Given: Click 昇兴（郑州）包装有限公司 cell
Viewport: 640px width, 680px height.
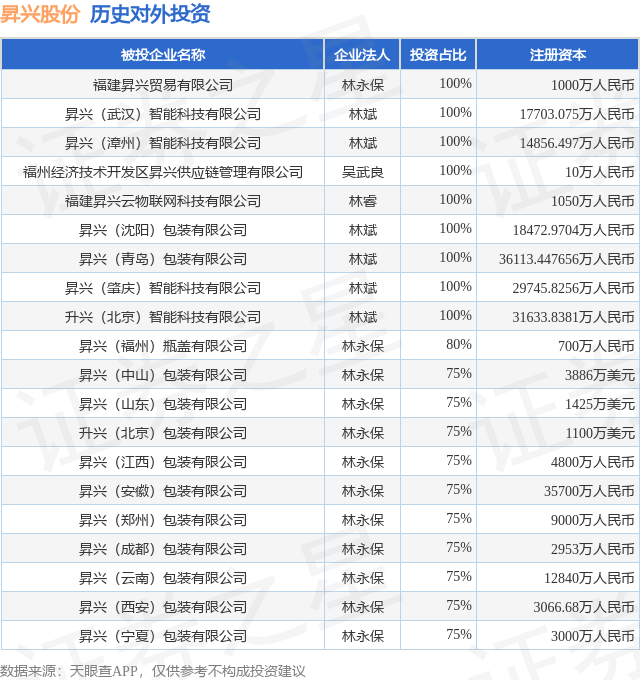Looking at the screenshot, I should pos(163,520).
